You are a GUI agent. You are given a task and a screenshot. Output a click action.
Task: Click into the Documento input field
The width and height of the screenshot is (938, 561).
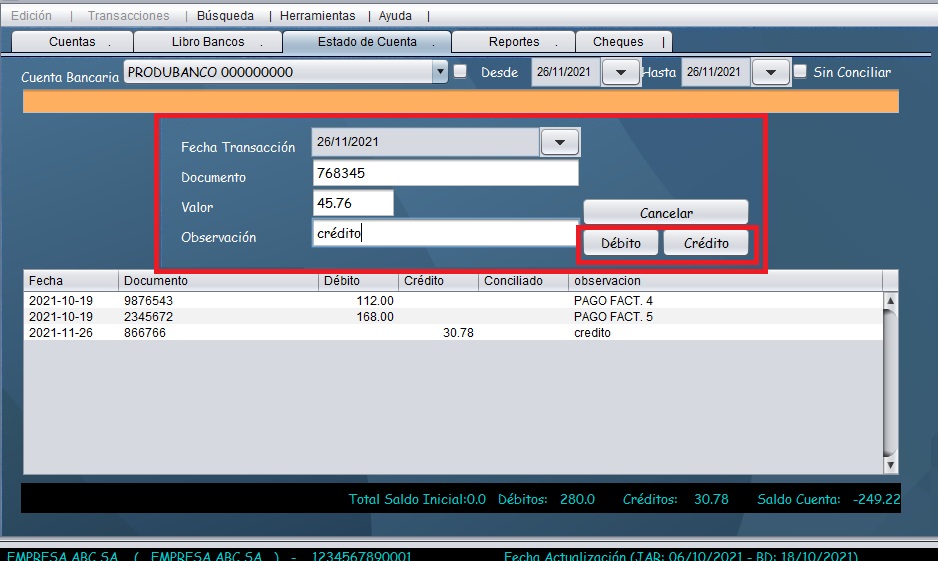(445, 173)
